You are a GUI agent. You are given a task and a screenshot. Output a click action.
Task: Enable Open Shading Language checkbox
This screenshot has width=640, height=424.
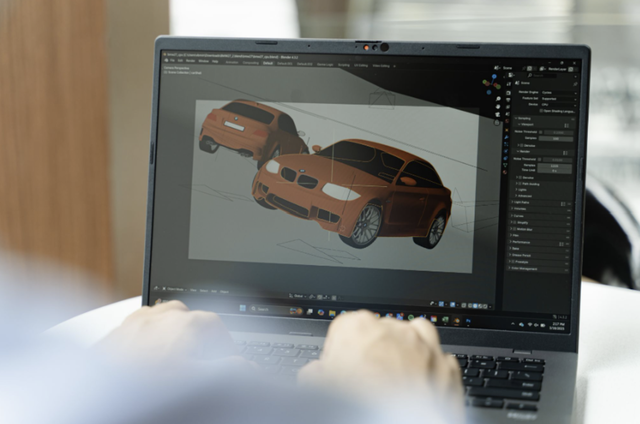pos(541,111)
